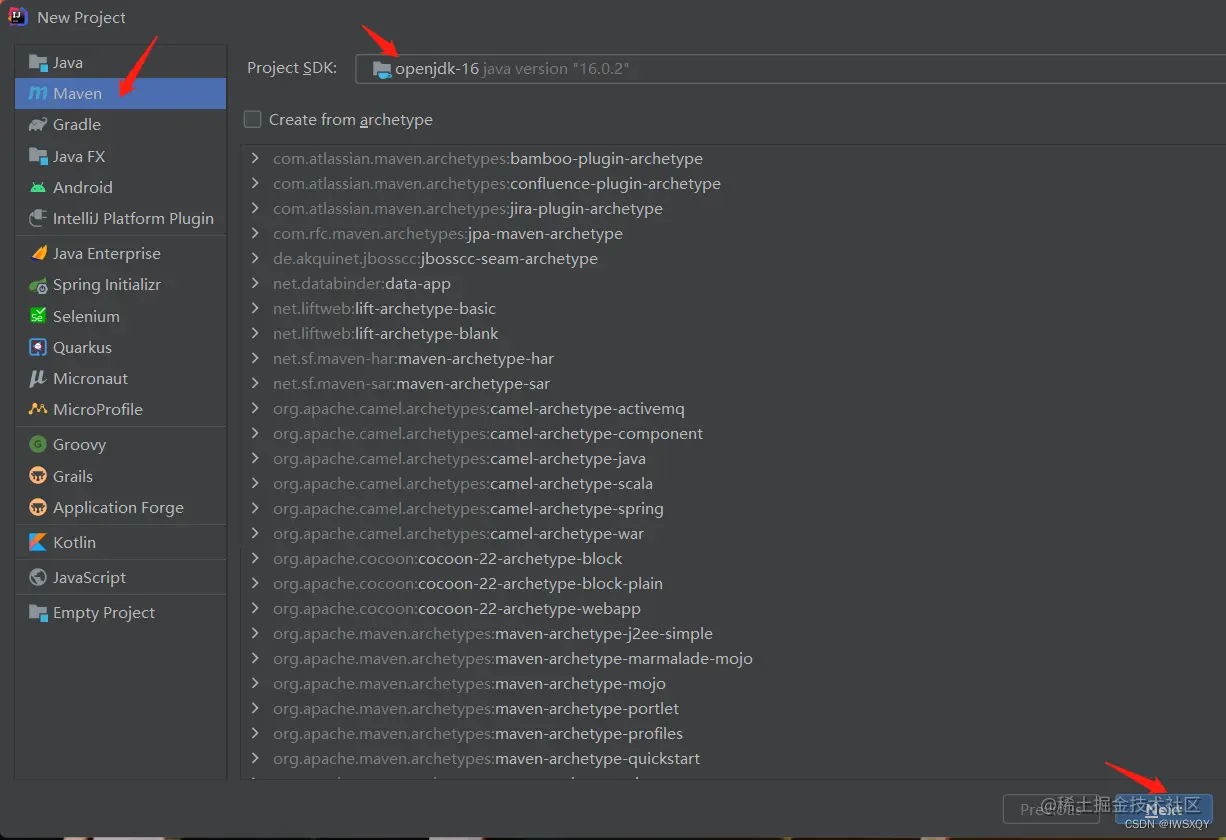Expand the maven-archetype-quickstart node chevron

(x=255, y=758)
